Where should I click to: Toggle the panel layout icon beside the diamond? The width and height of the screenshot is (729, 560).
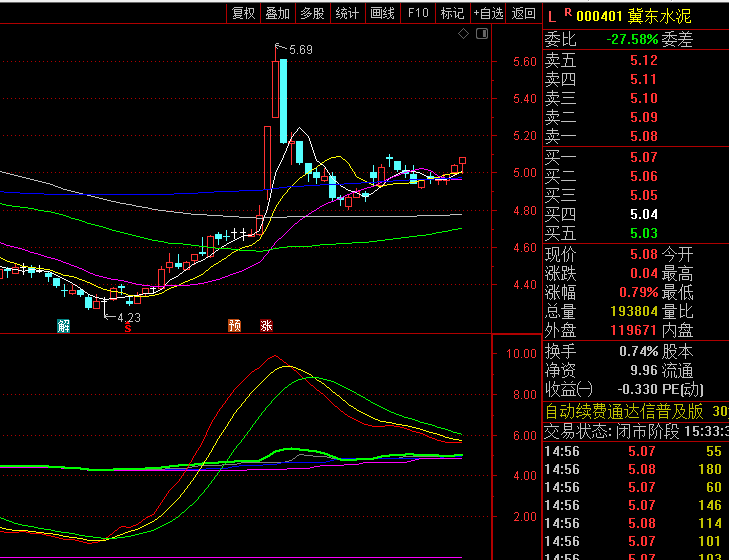[x=481, y=34]
